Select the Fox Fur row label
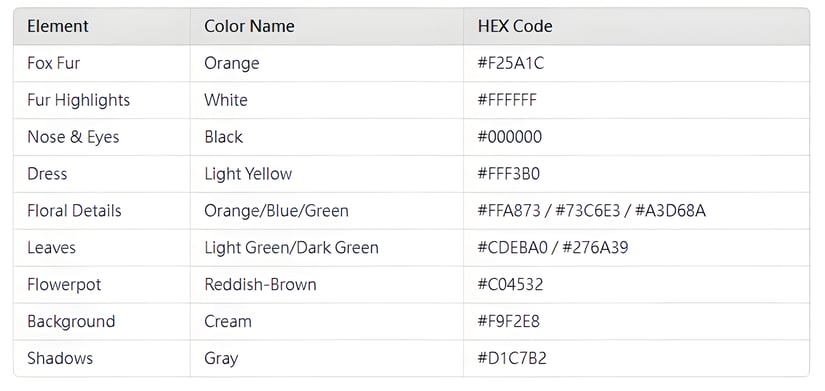Viewport: 825px width, 391px height. pos(54,63)
